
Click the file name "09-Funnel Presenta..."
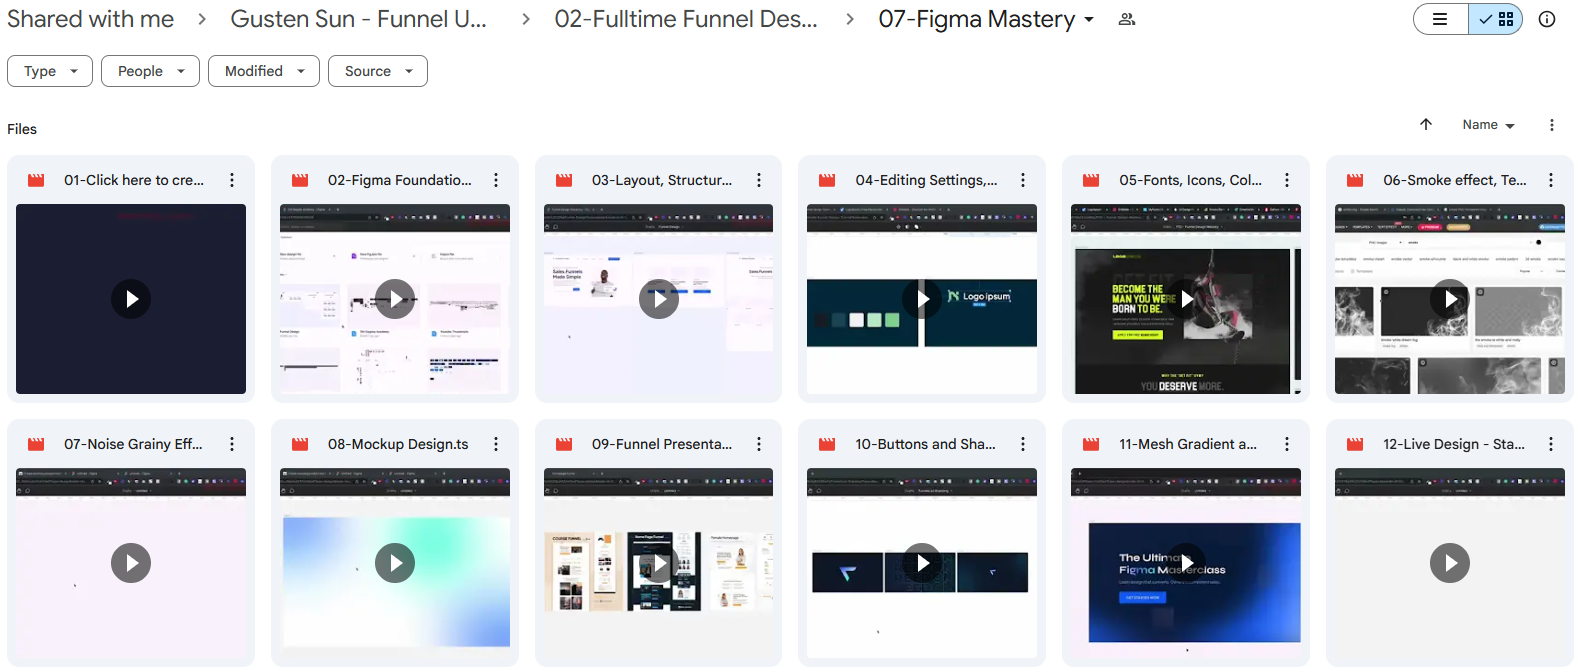click(662, 444)
